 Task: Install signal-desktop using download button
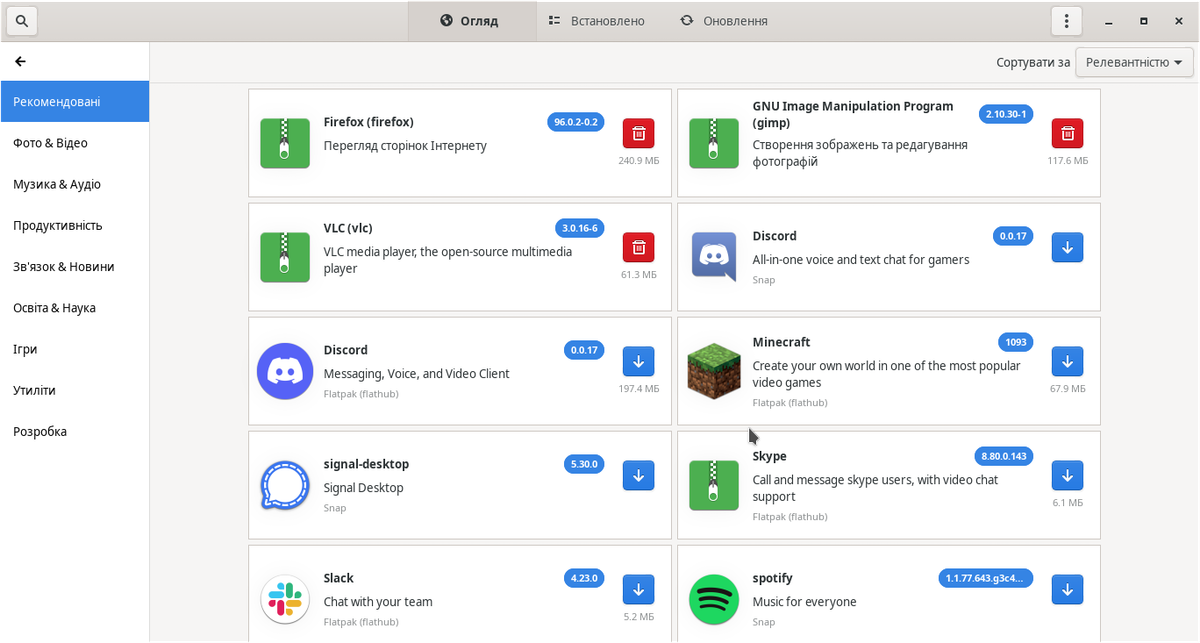[639, 475]
